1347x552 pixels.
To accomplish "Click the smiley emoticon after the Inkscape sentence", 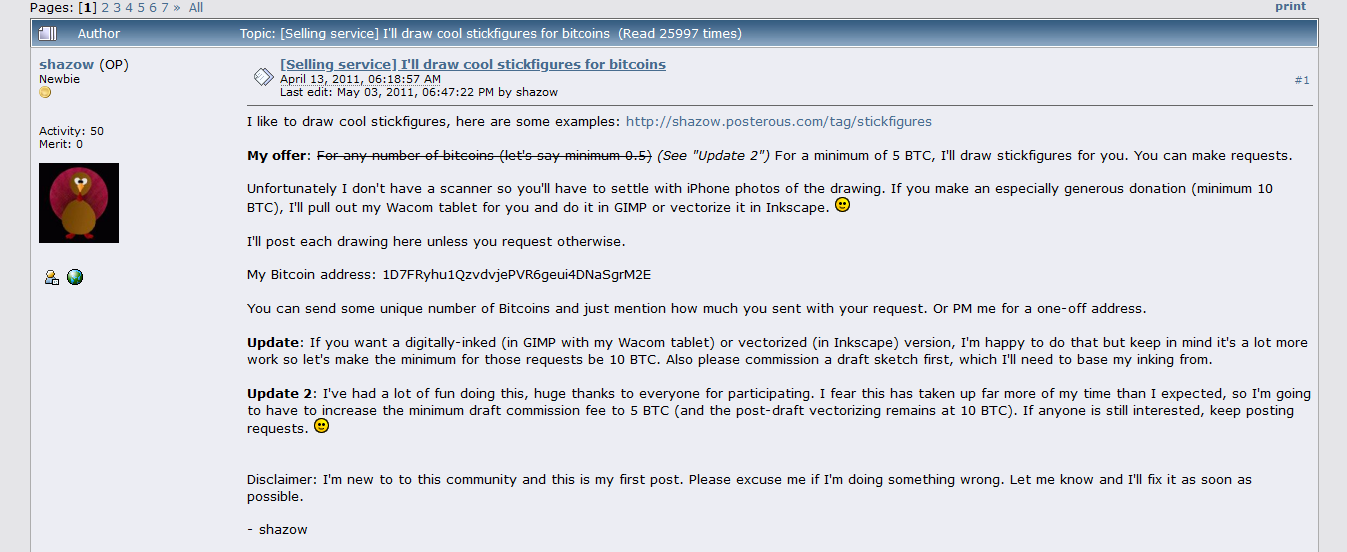I will (x=842, y=205).
